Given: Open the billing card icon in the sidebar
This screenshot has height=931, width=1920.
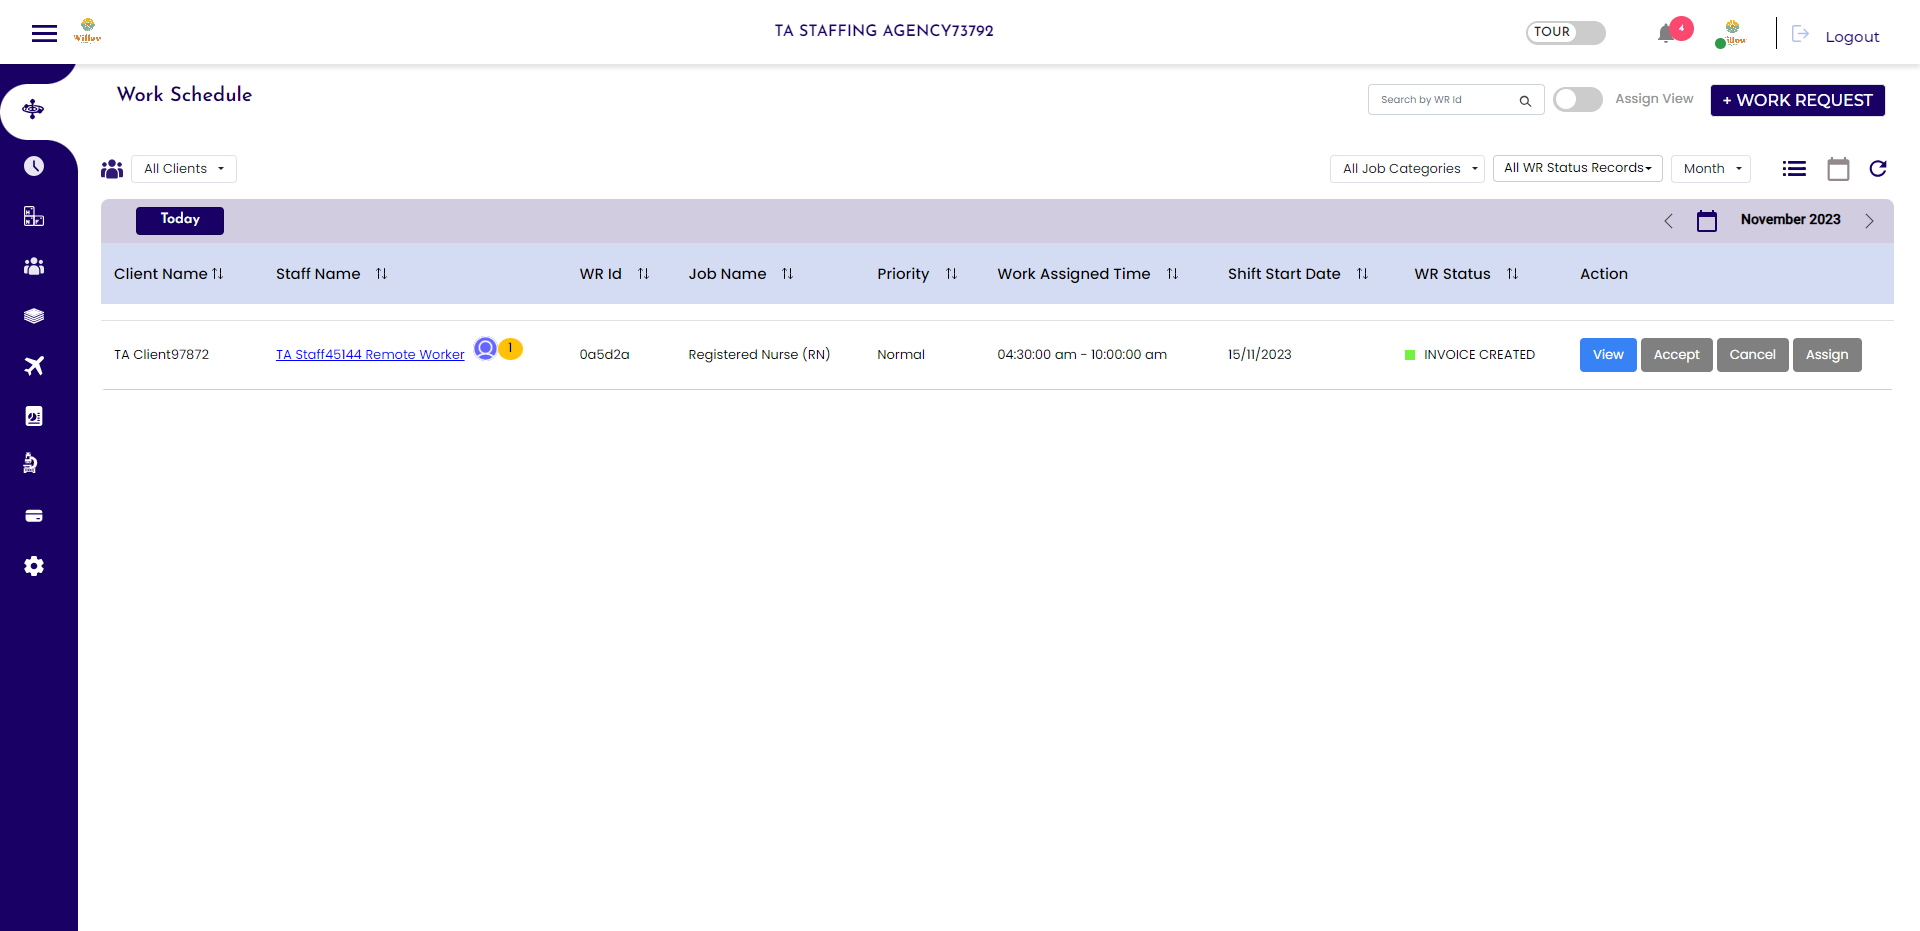Looking at the screenshot, I should (x=33, y=515).
